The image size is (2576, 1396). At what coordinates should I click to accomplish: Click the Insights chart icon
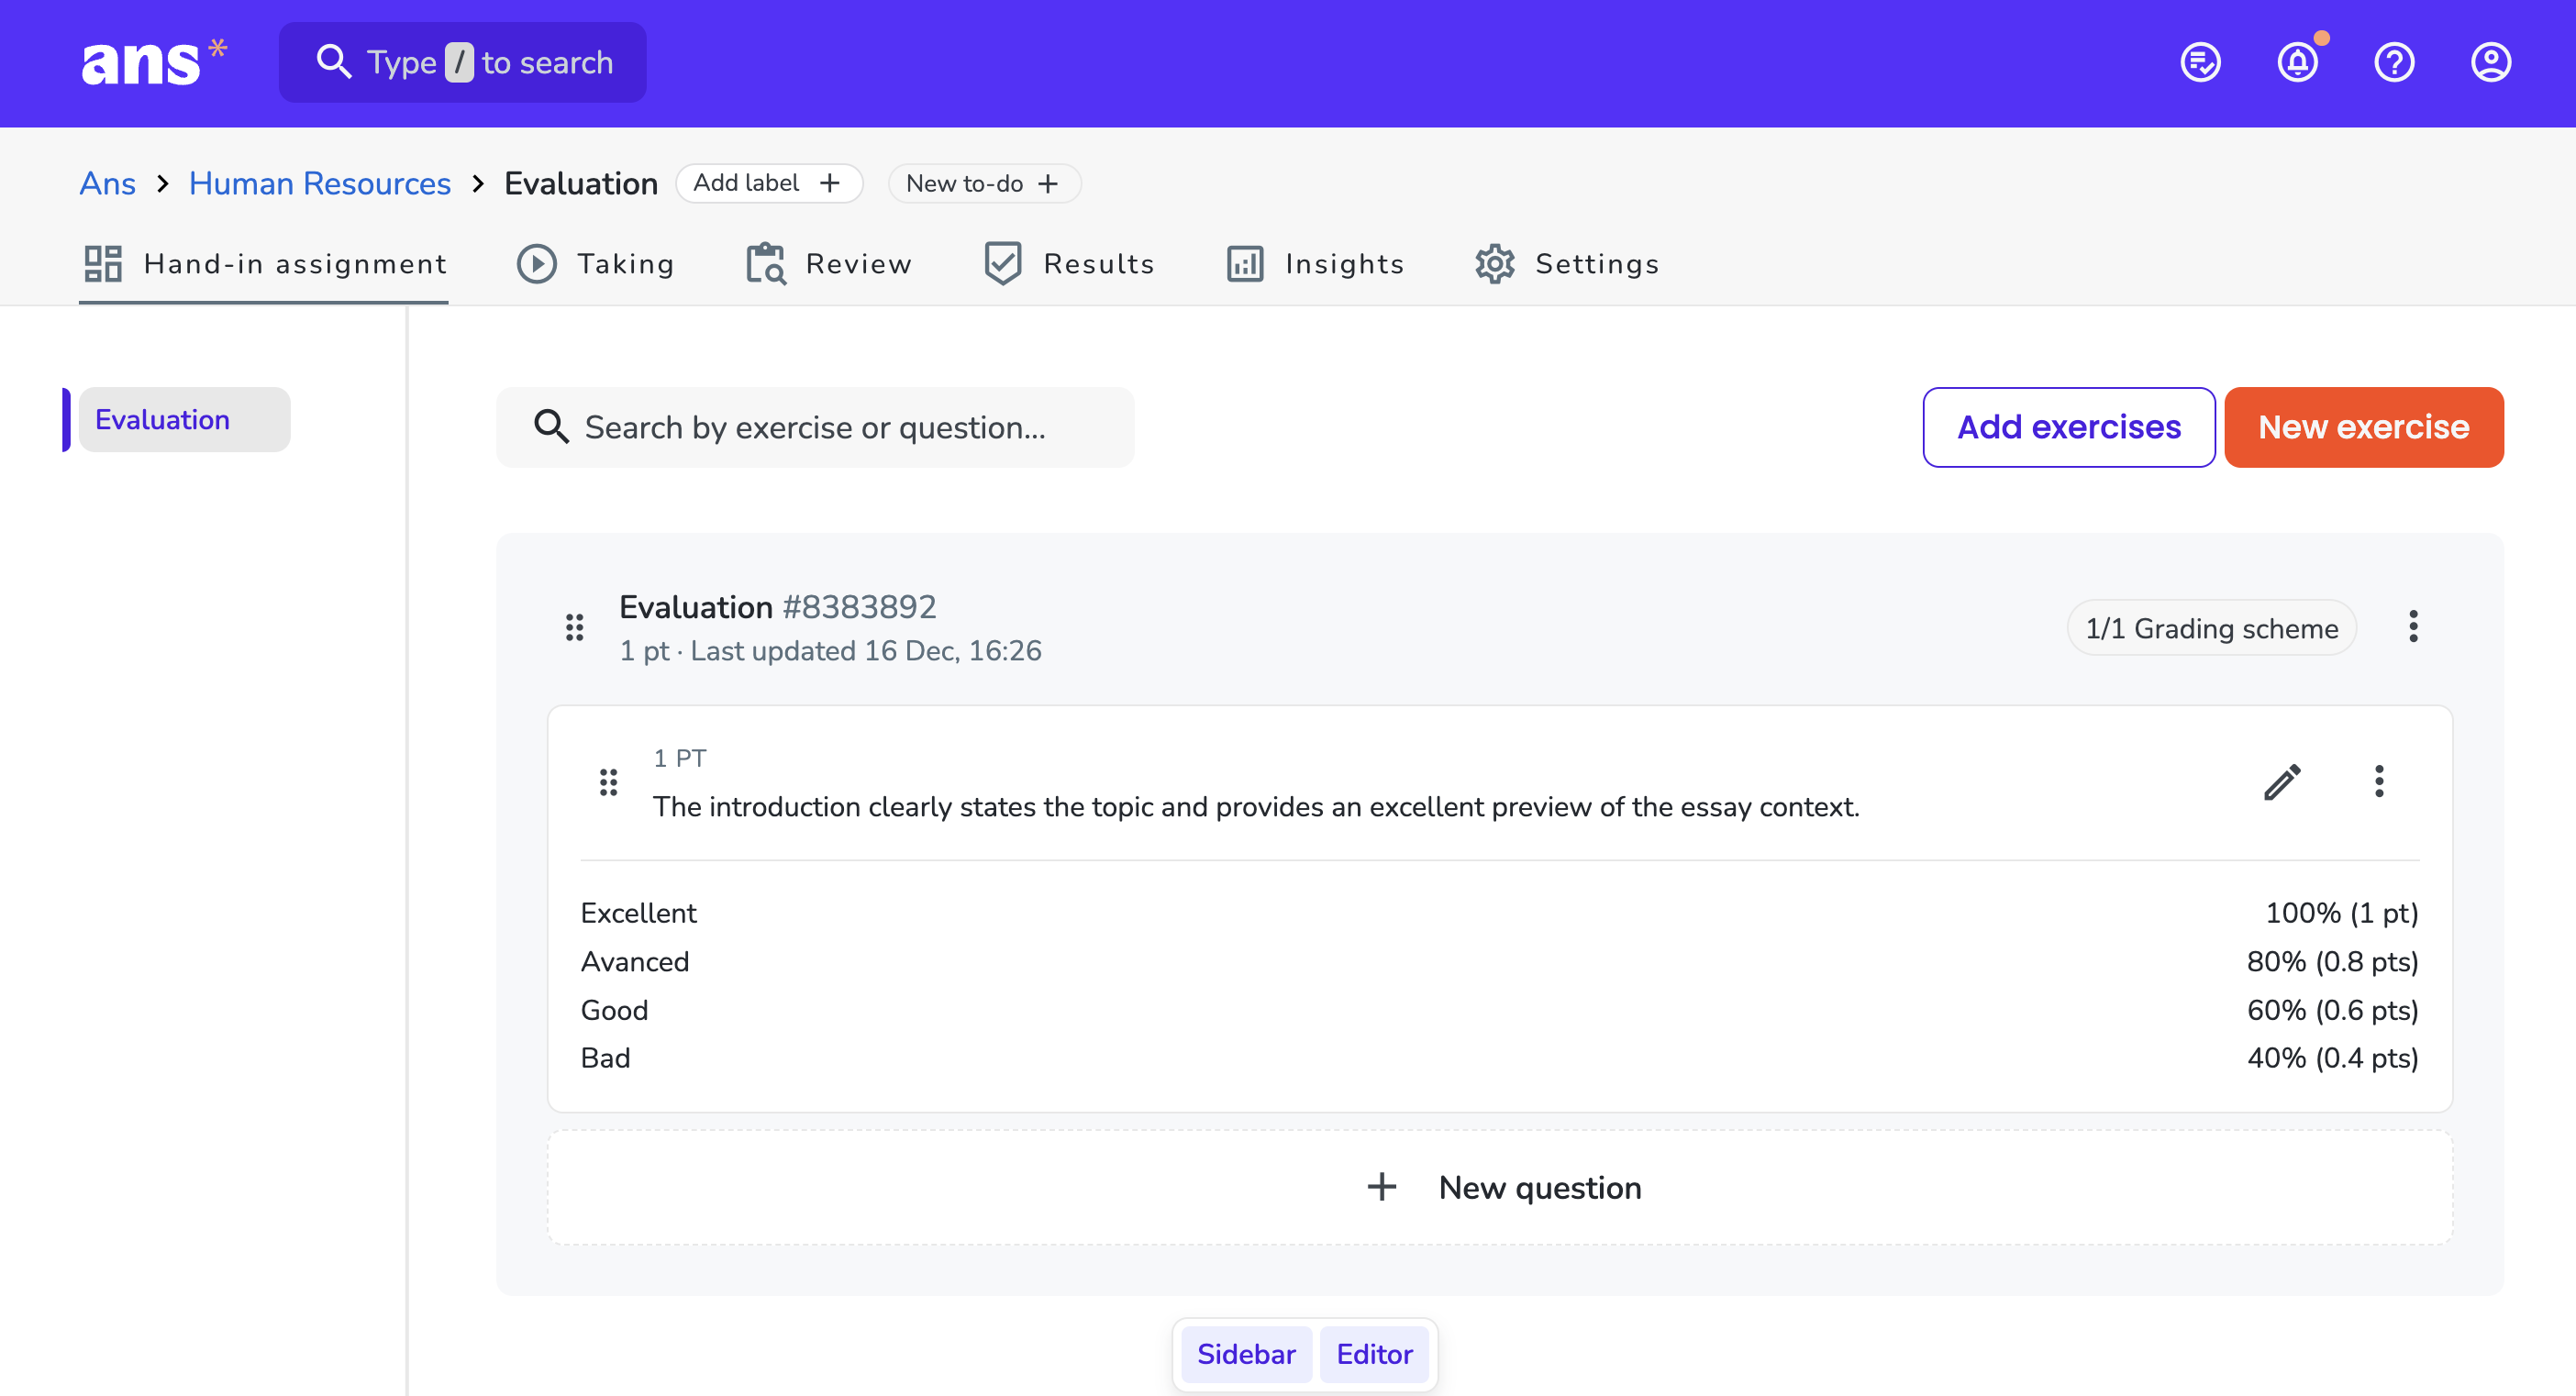1245,264
